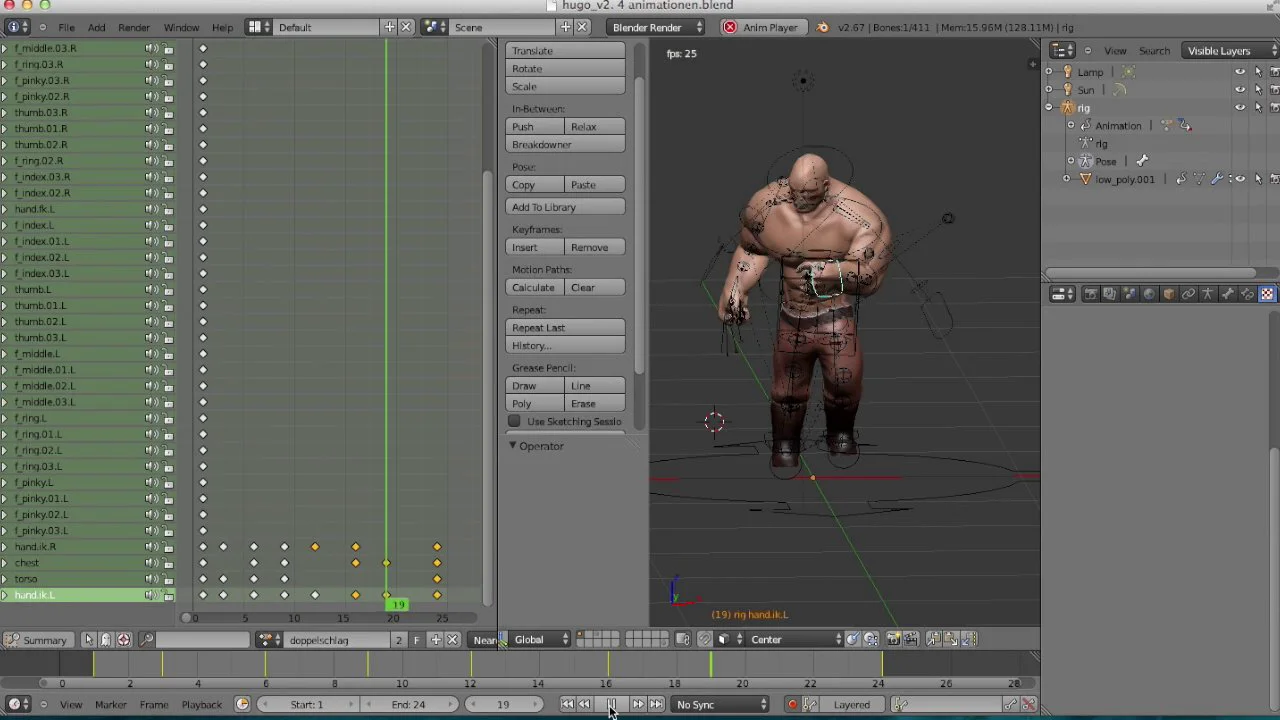1280x720 pixels.
Task: Click the Anim Player stop icon
Action: (x=730, y=27)
